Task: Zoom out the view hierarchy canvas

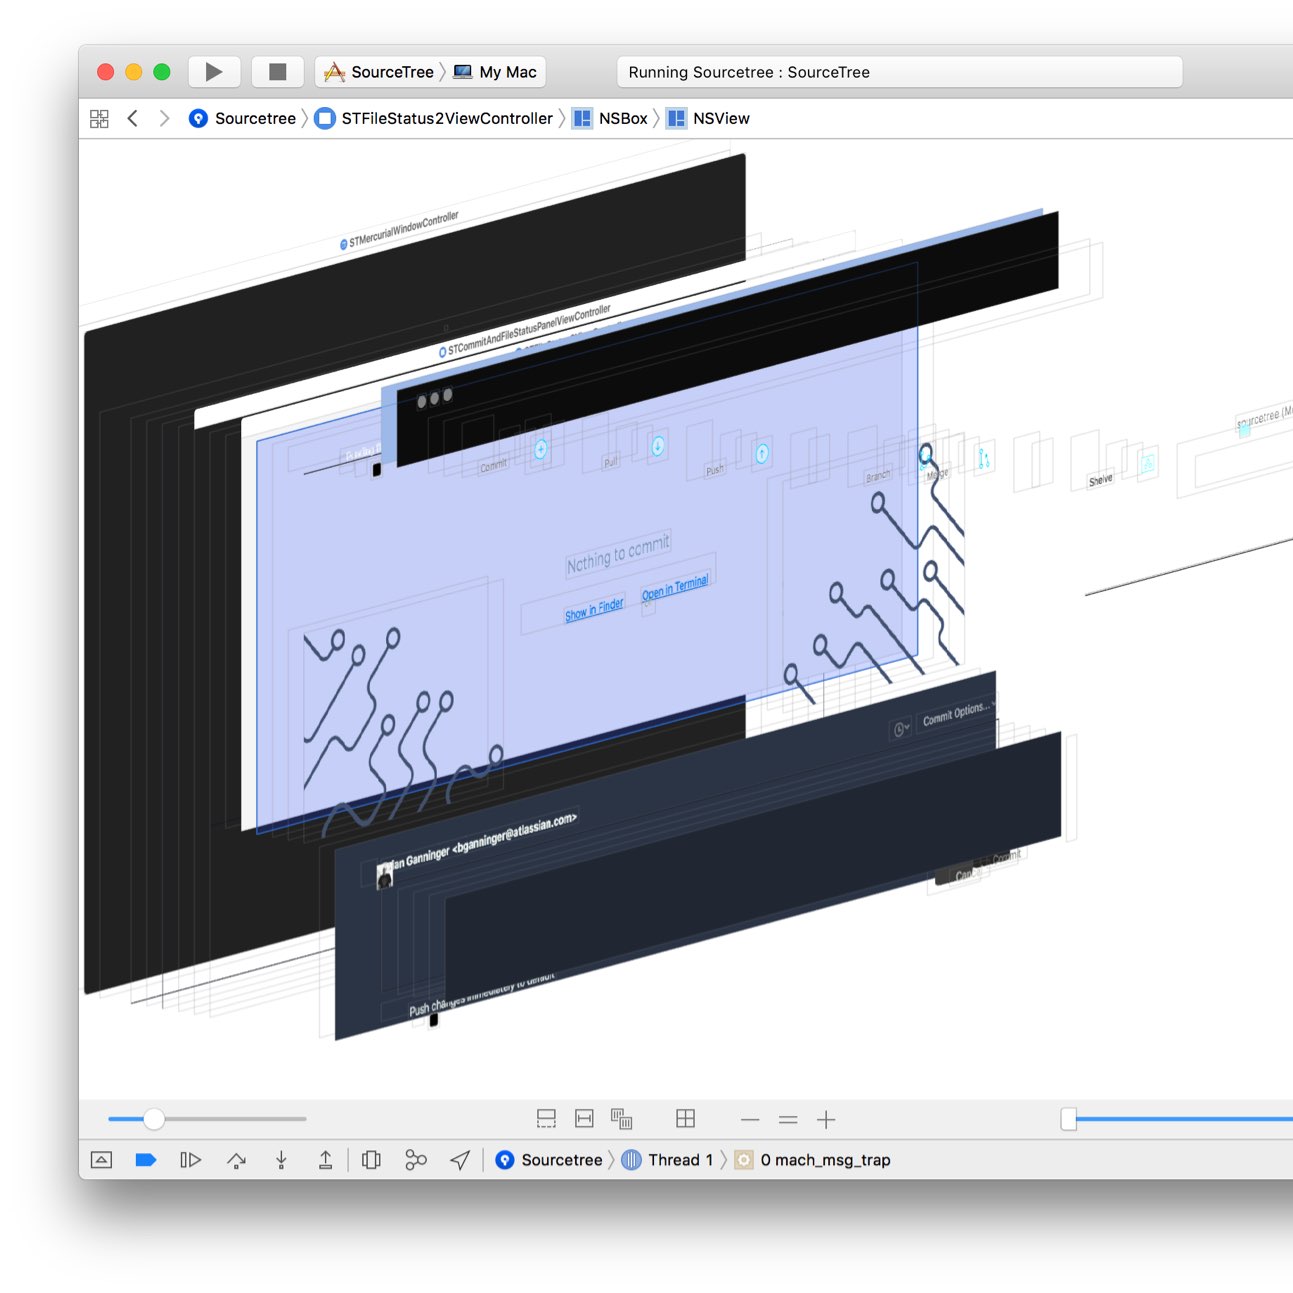Action: (x=750, y=1120)
